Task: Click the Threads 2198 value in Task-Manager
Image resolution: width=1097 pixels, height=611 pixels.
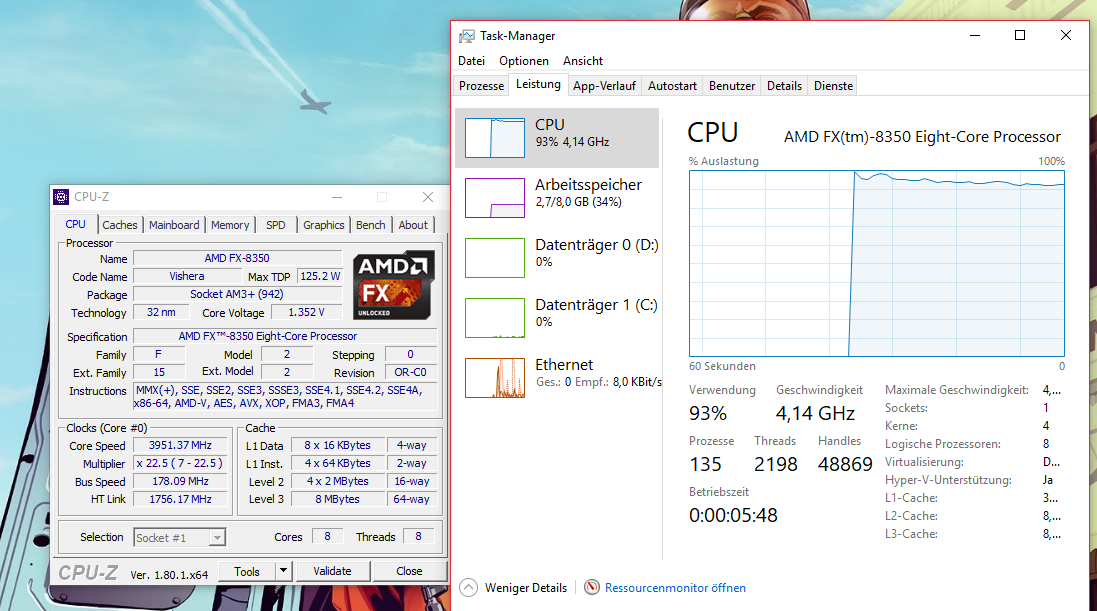Action: (776, 464)
